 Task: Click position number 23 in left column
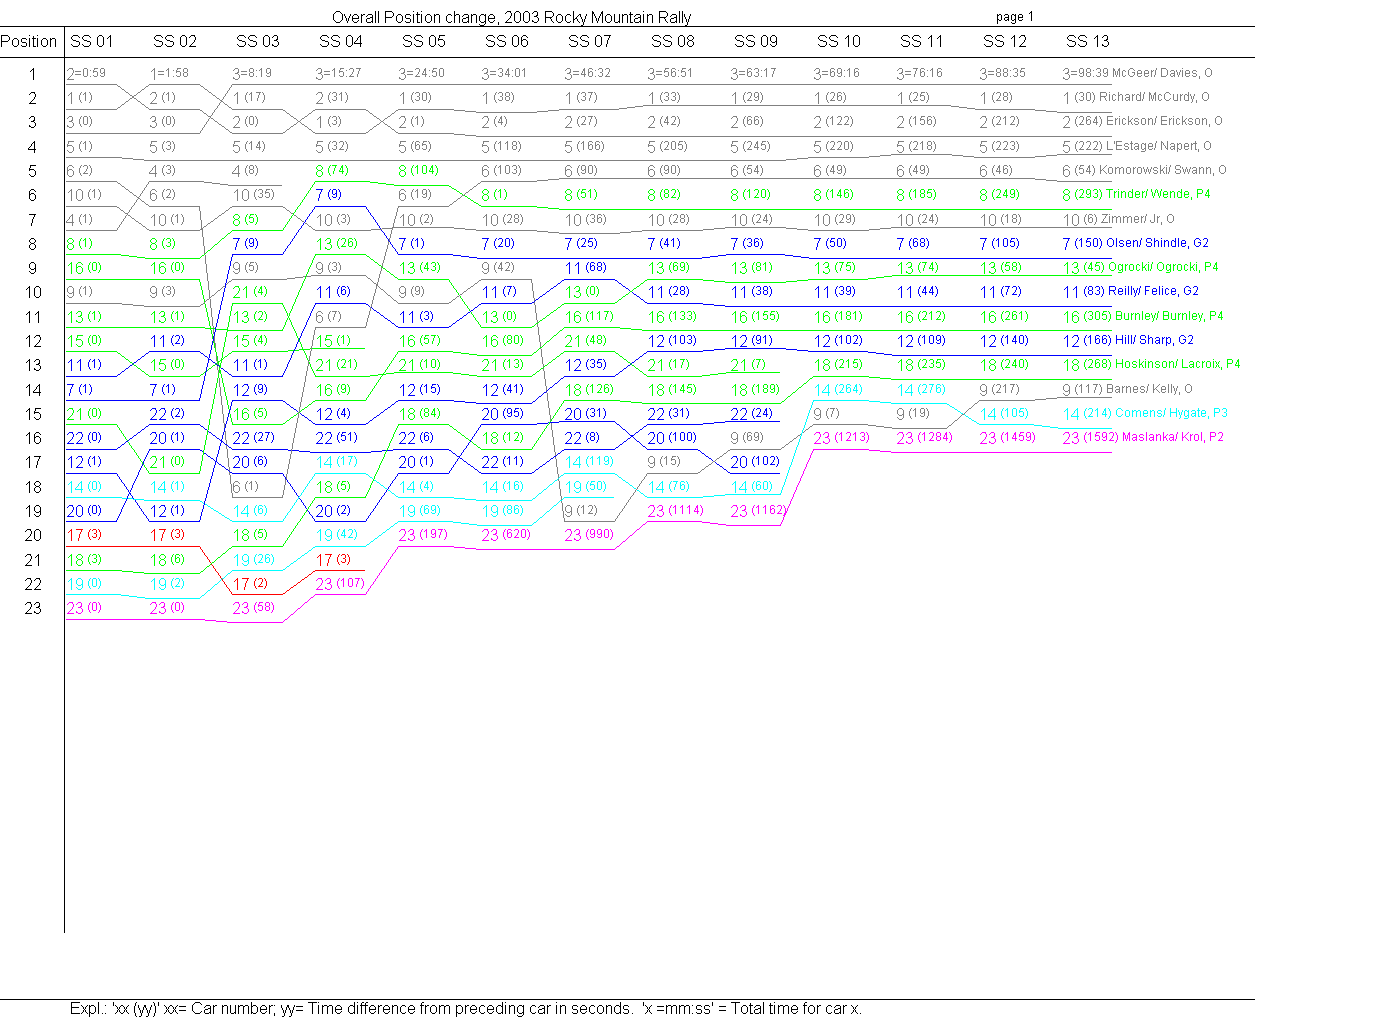(x=33, y=608)
